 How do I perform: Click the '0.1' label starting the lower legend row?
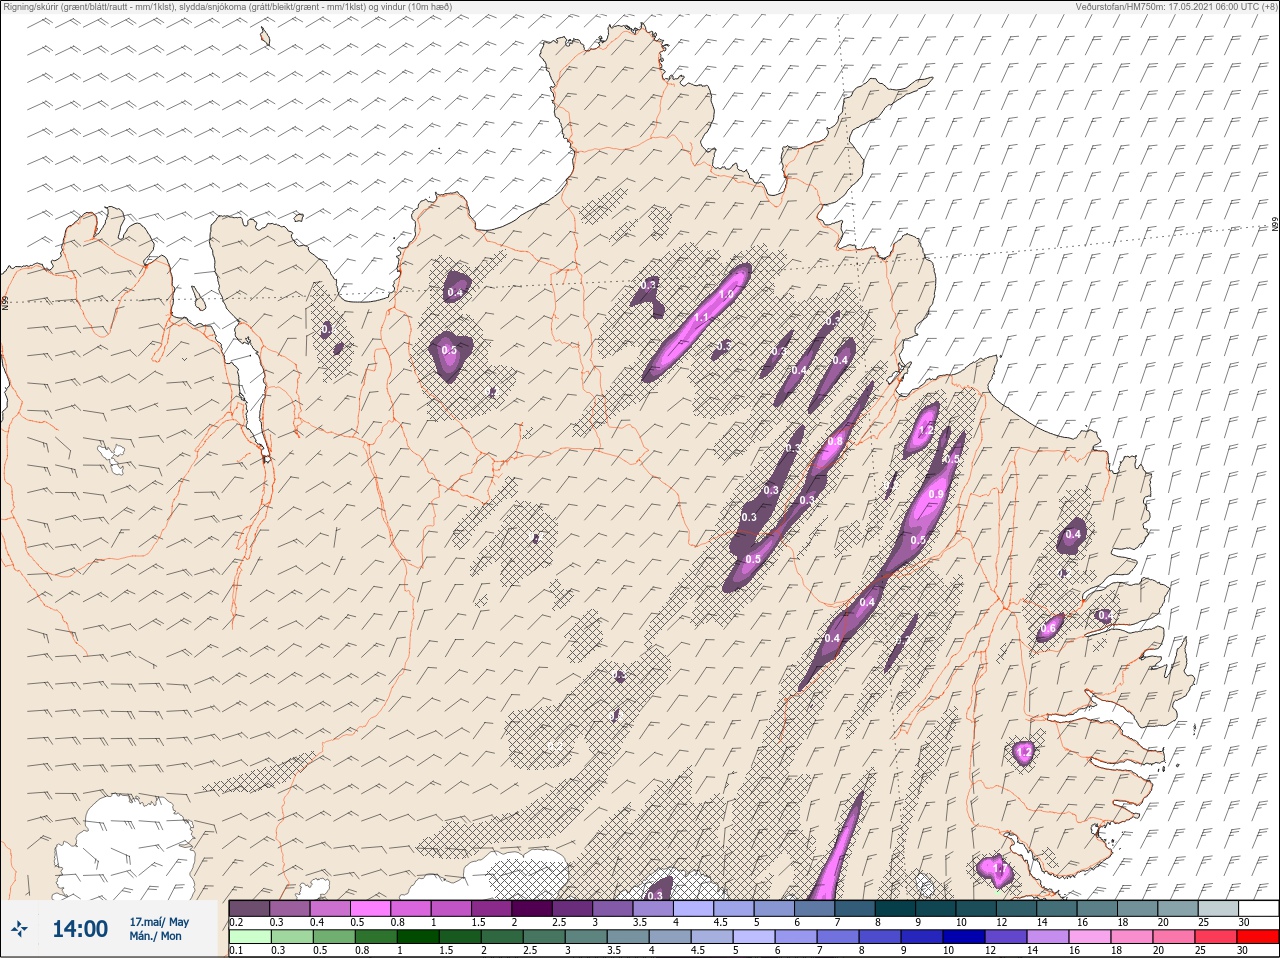(236, 950)
